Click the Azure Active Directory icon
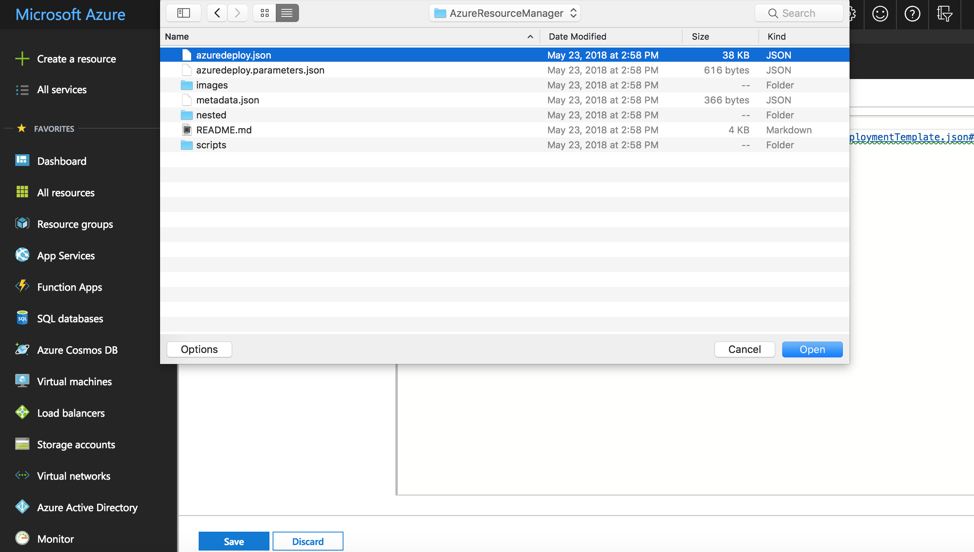Image resolution: width=974 pixels, height=552 pixels. 22,507
